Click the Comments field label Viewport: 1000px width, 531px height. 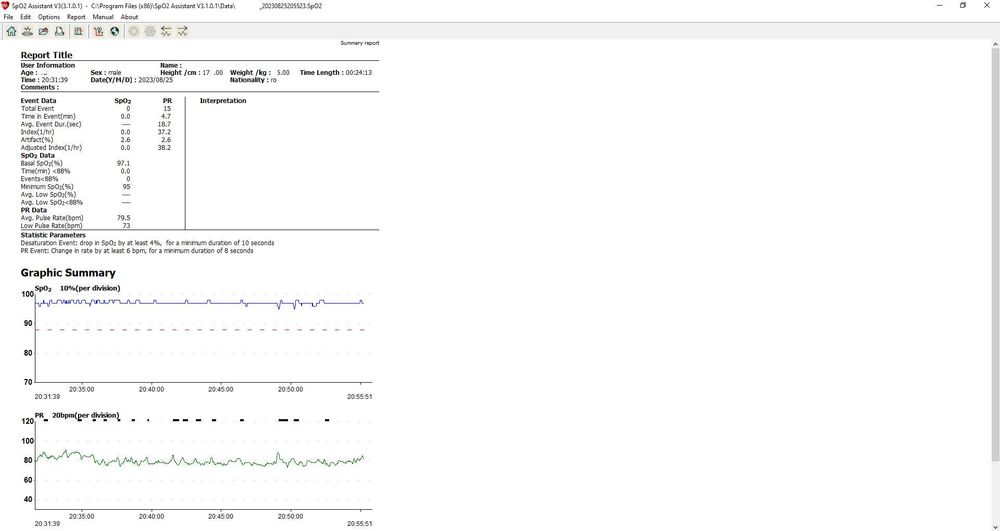tap(40, 87)
